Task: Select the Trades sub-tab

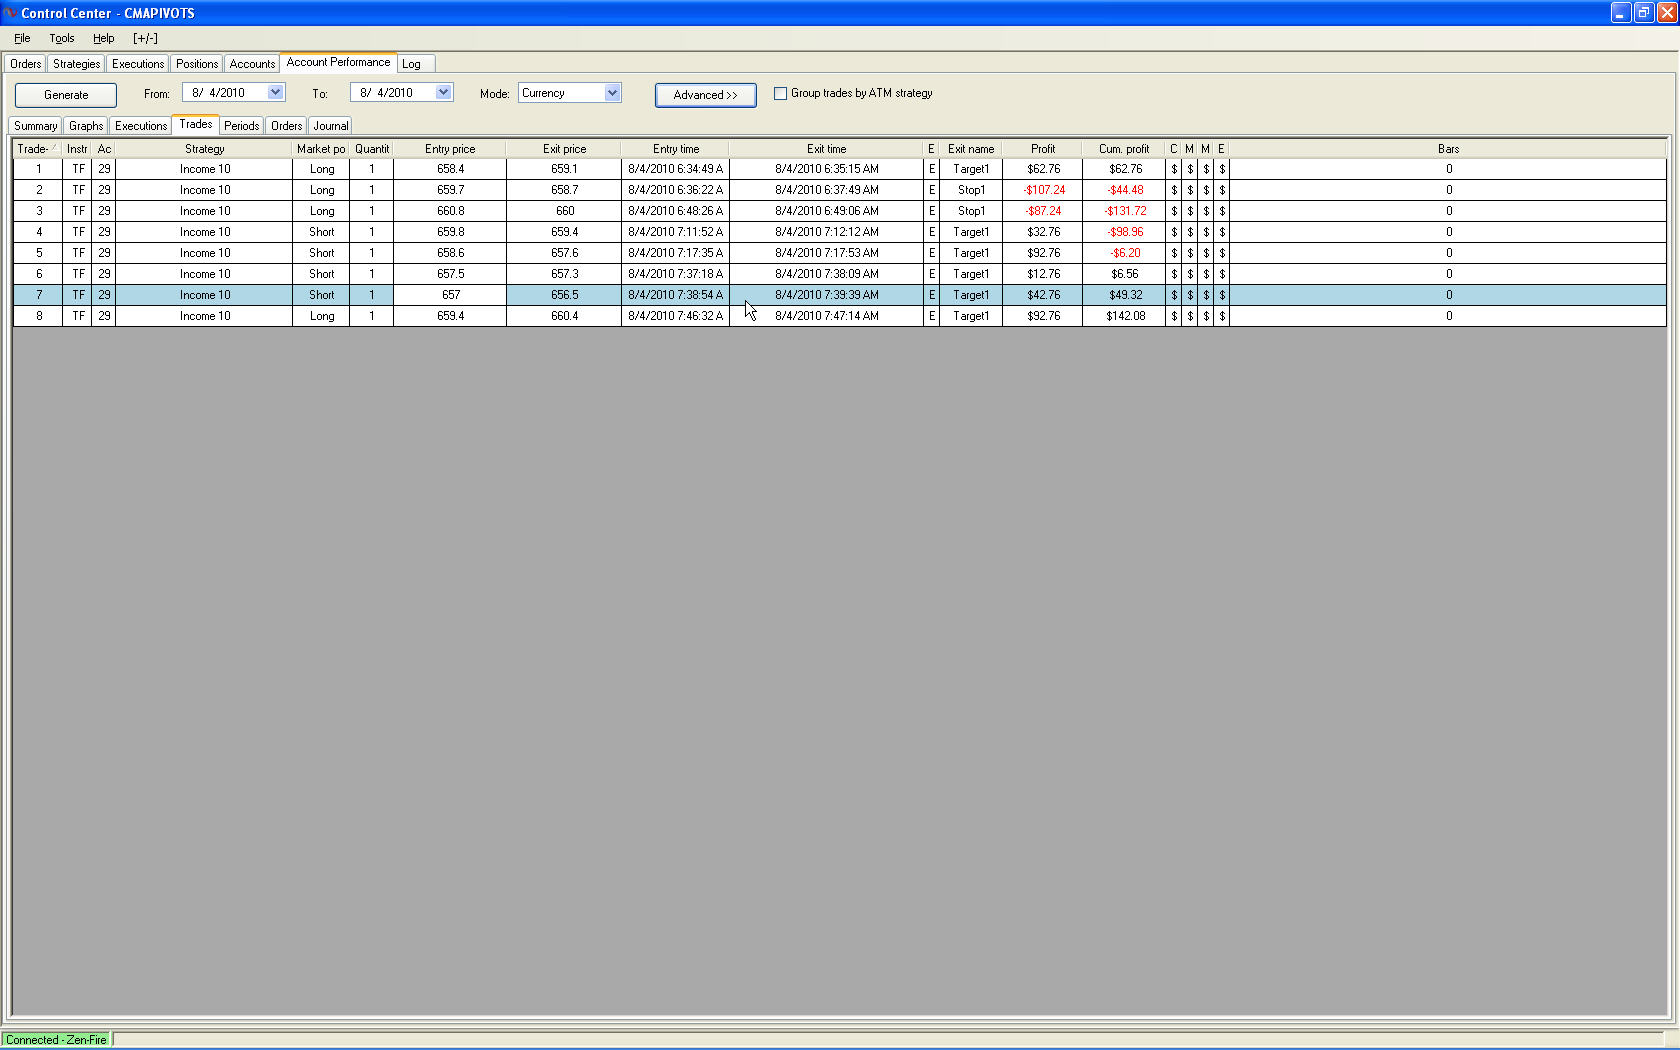Action: (196, 124)
